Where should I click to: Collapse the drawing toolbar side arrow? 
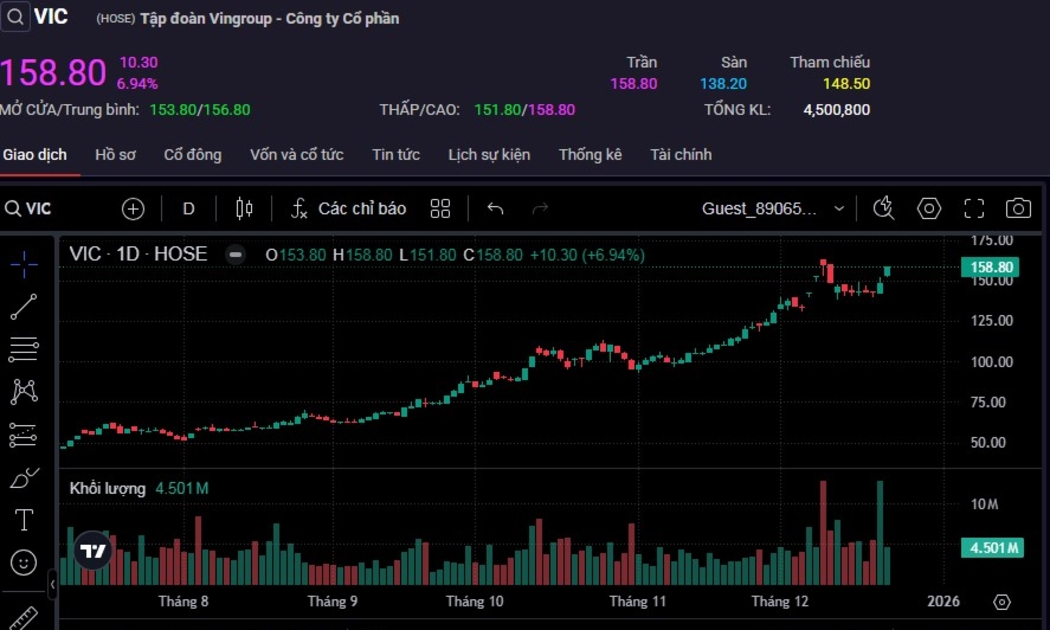click(52, 584)
